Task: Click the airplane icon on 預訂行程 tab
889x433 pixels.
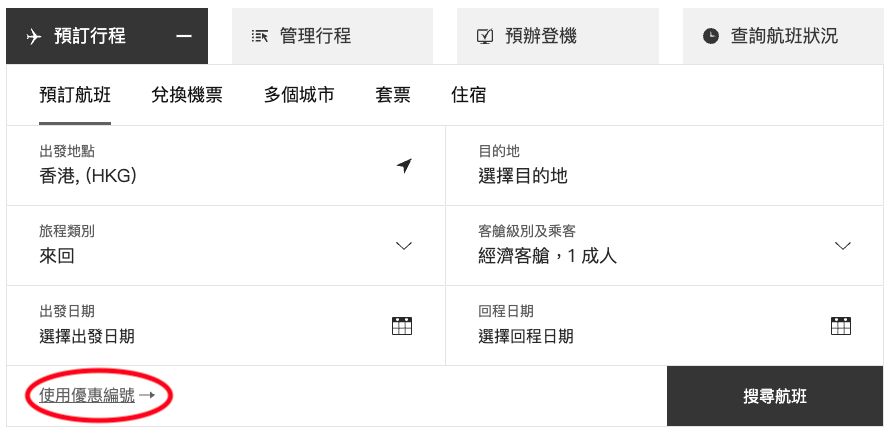Action: pyautogui.click(x=34, y=36)
